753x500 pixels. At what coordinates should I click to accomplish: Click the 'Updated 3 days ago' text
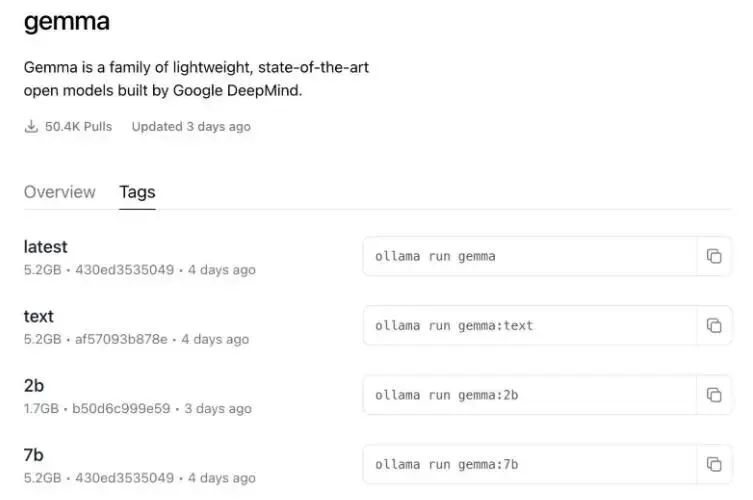(191, 127)
